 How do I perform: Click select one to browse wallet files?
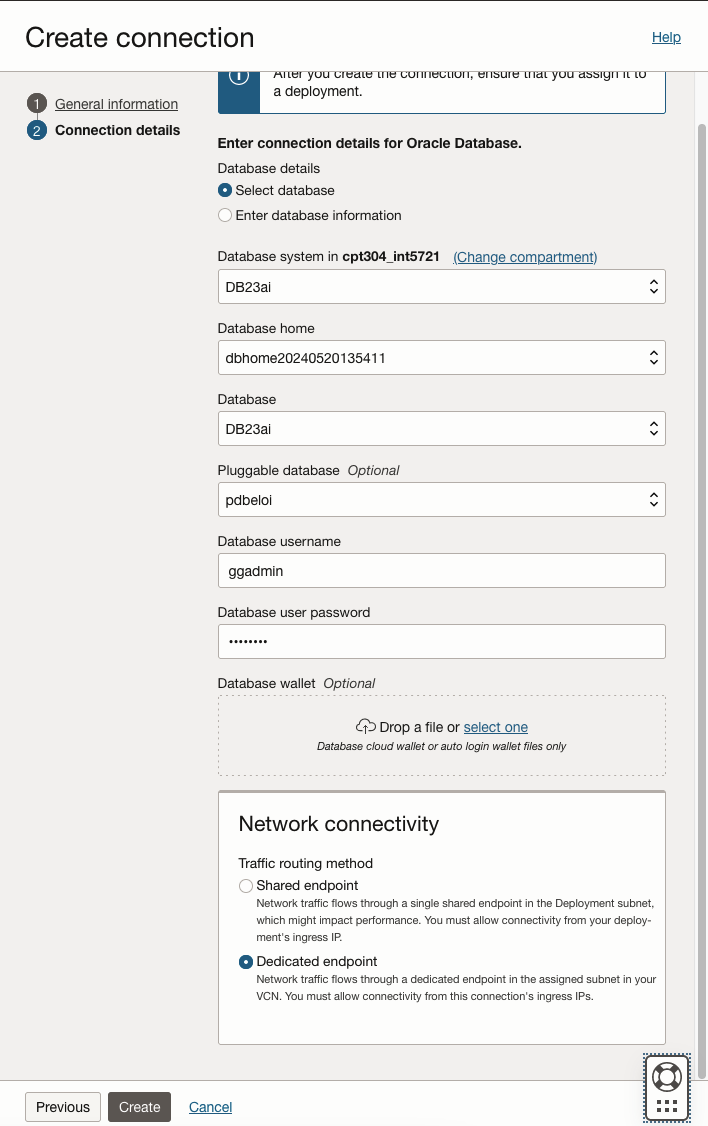click(495, 727)
